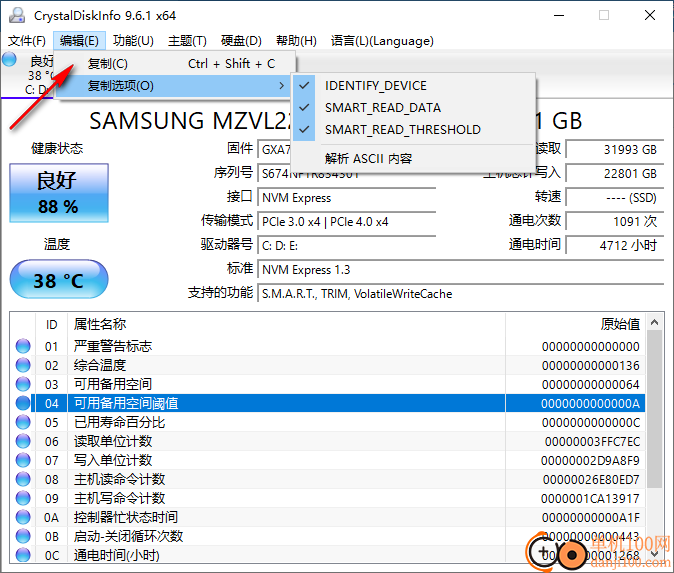The width and height of the screenshot is (674, 573).
Task: Open the 文件(F) menu
Action: [27, 41]
